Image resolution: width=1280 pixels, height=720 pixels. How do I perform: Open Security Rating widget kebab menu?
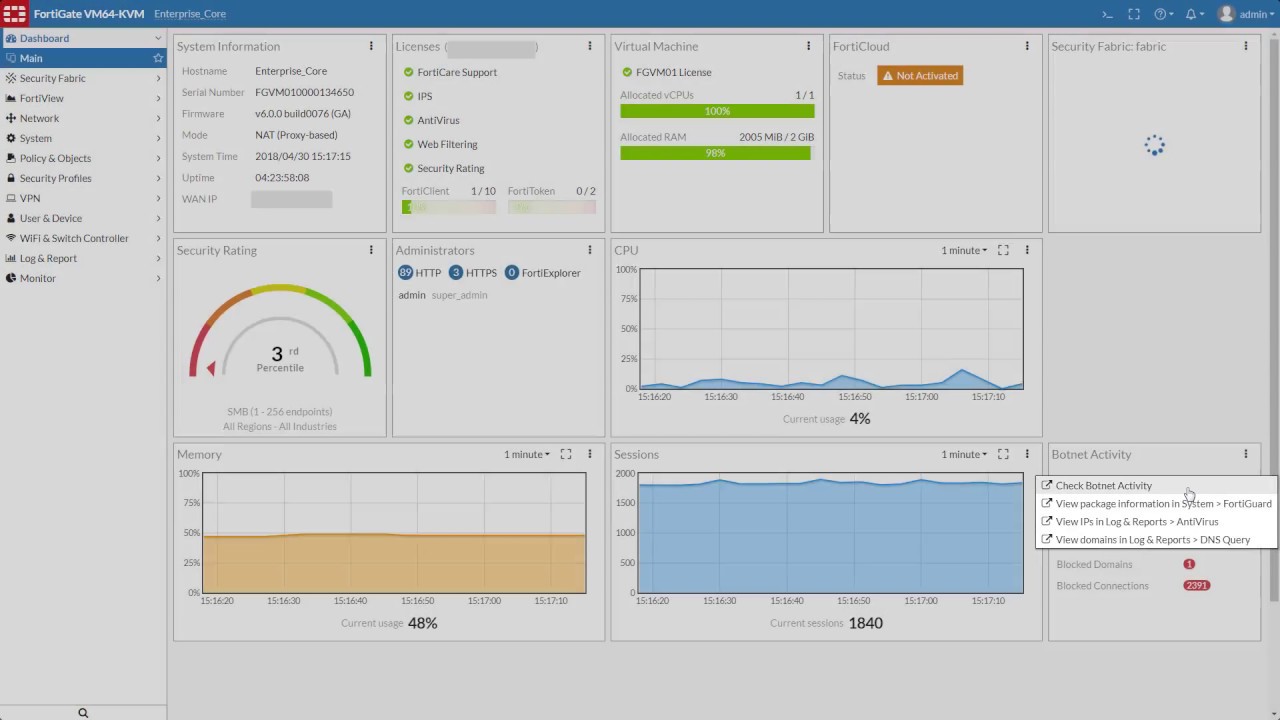click(371, 250)
